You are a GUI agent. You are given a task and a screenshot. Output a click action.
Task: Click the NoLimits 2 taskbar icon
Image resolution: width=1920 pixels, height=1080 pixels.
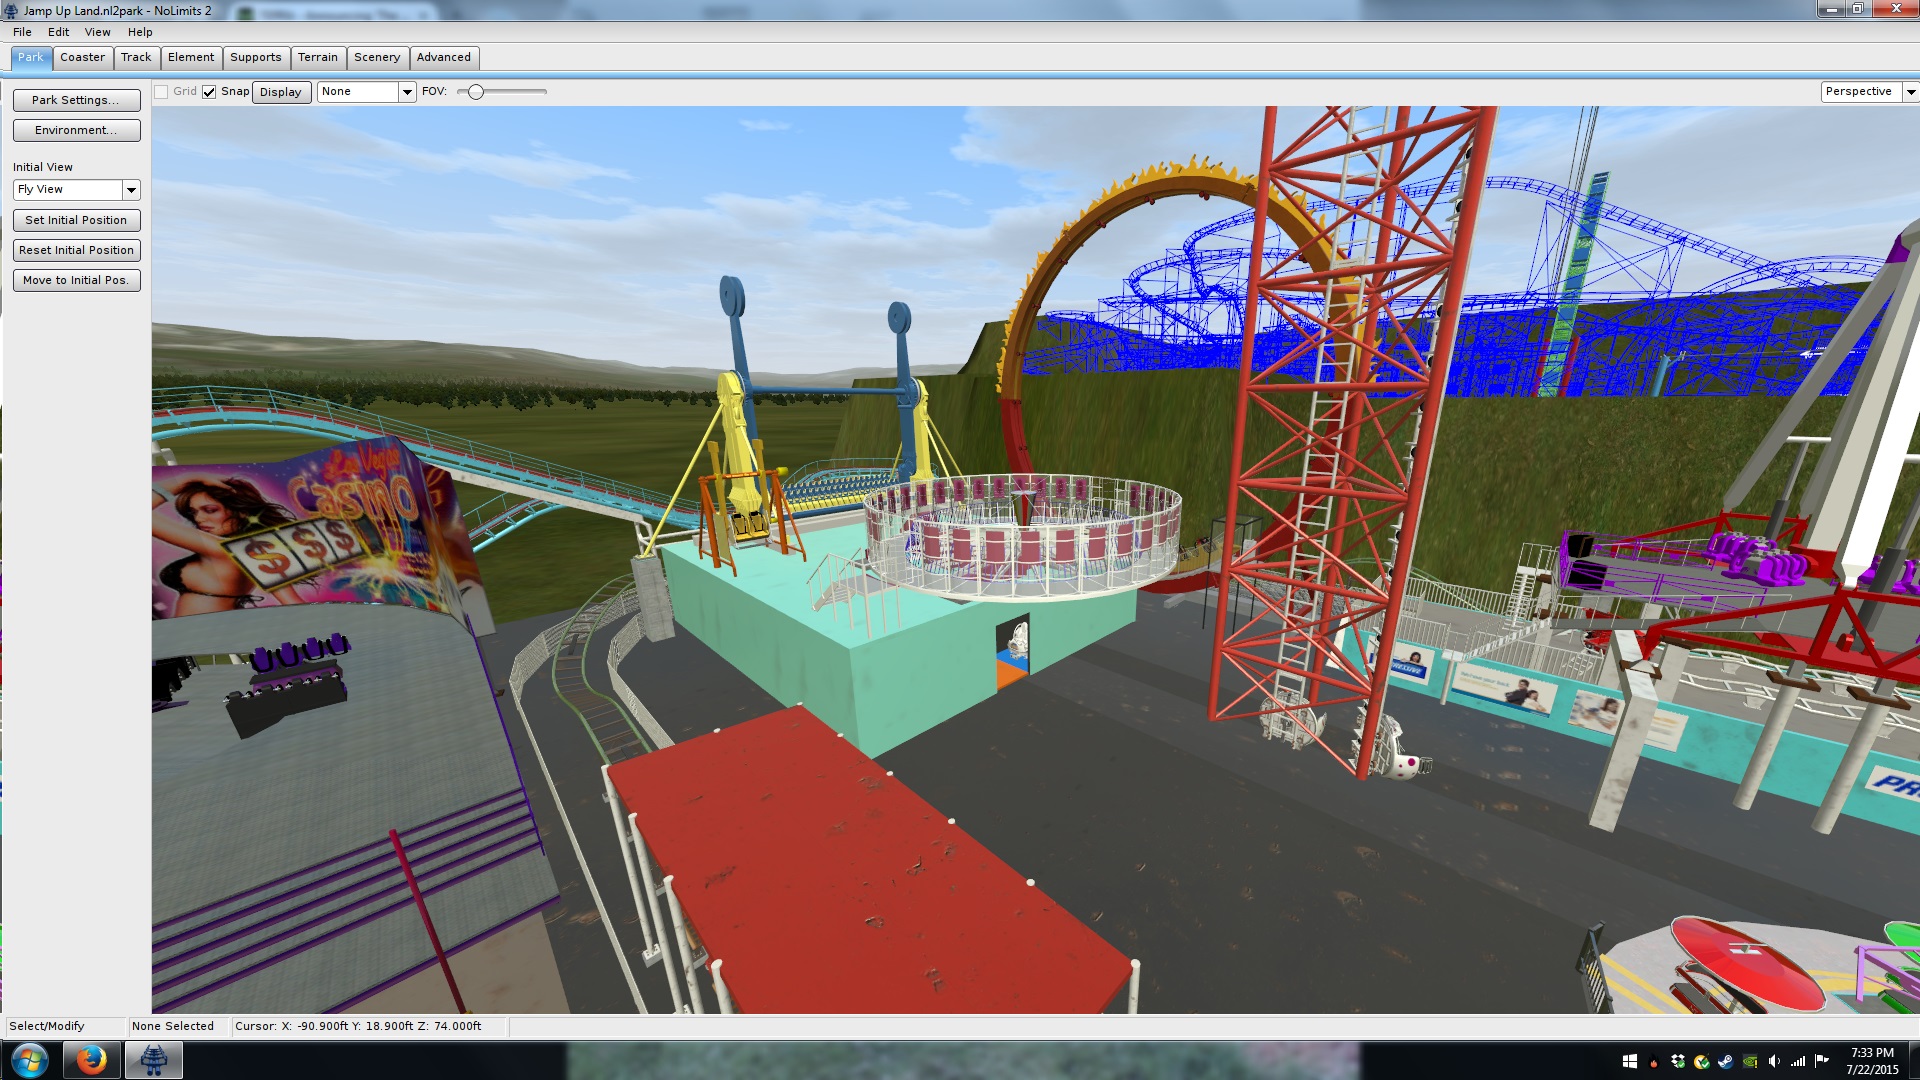tap(153, 1060)
